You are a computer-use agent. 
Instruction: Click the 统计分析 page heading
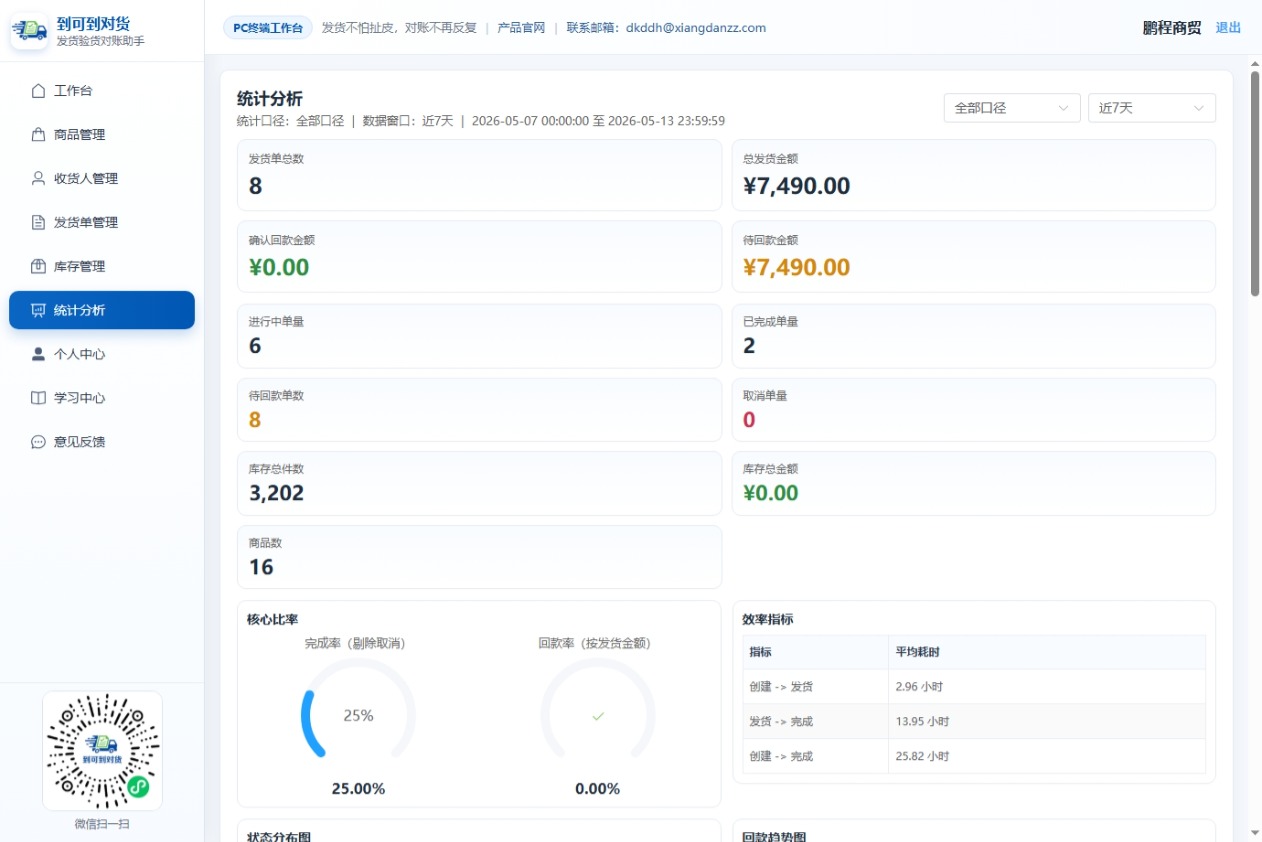click(270, 99)
